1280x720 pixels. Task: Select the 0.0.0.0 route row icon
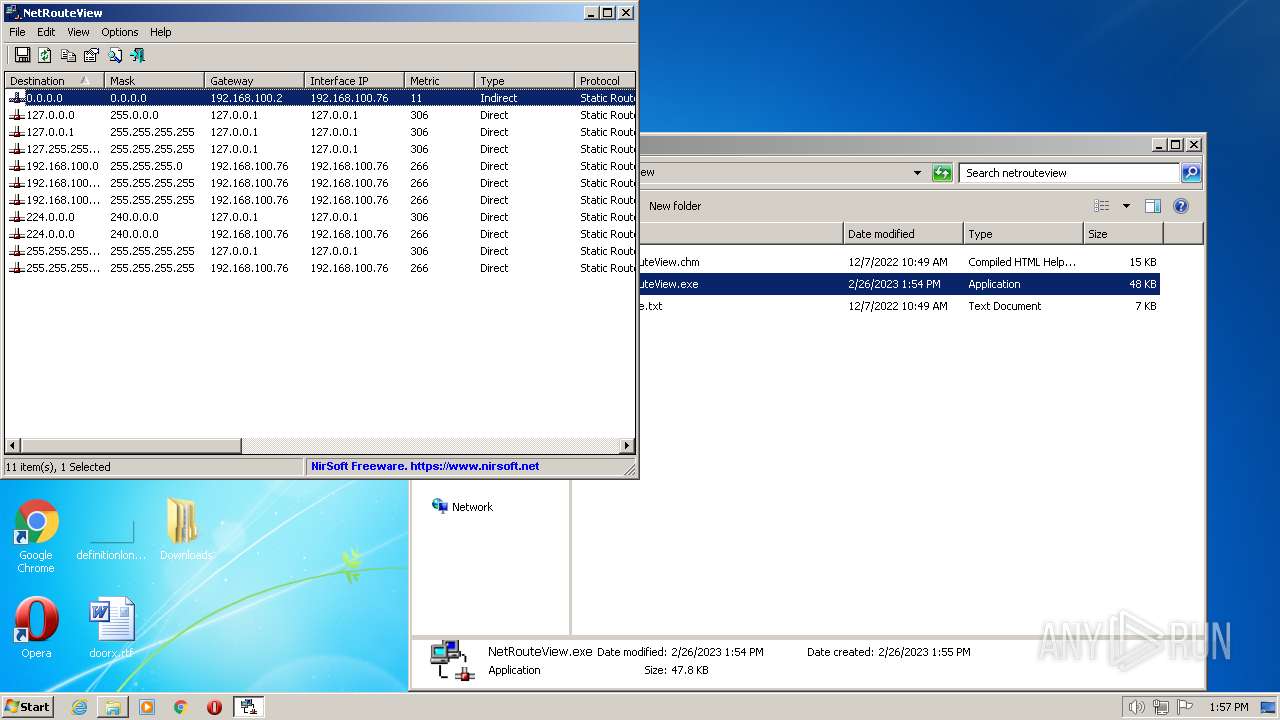(16, 98)
